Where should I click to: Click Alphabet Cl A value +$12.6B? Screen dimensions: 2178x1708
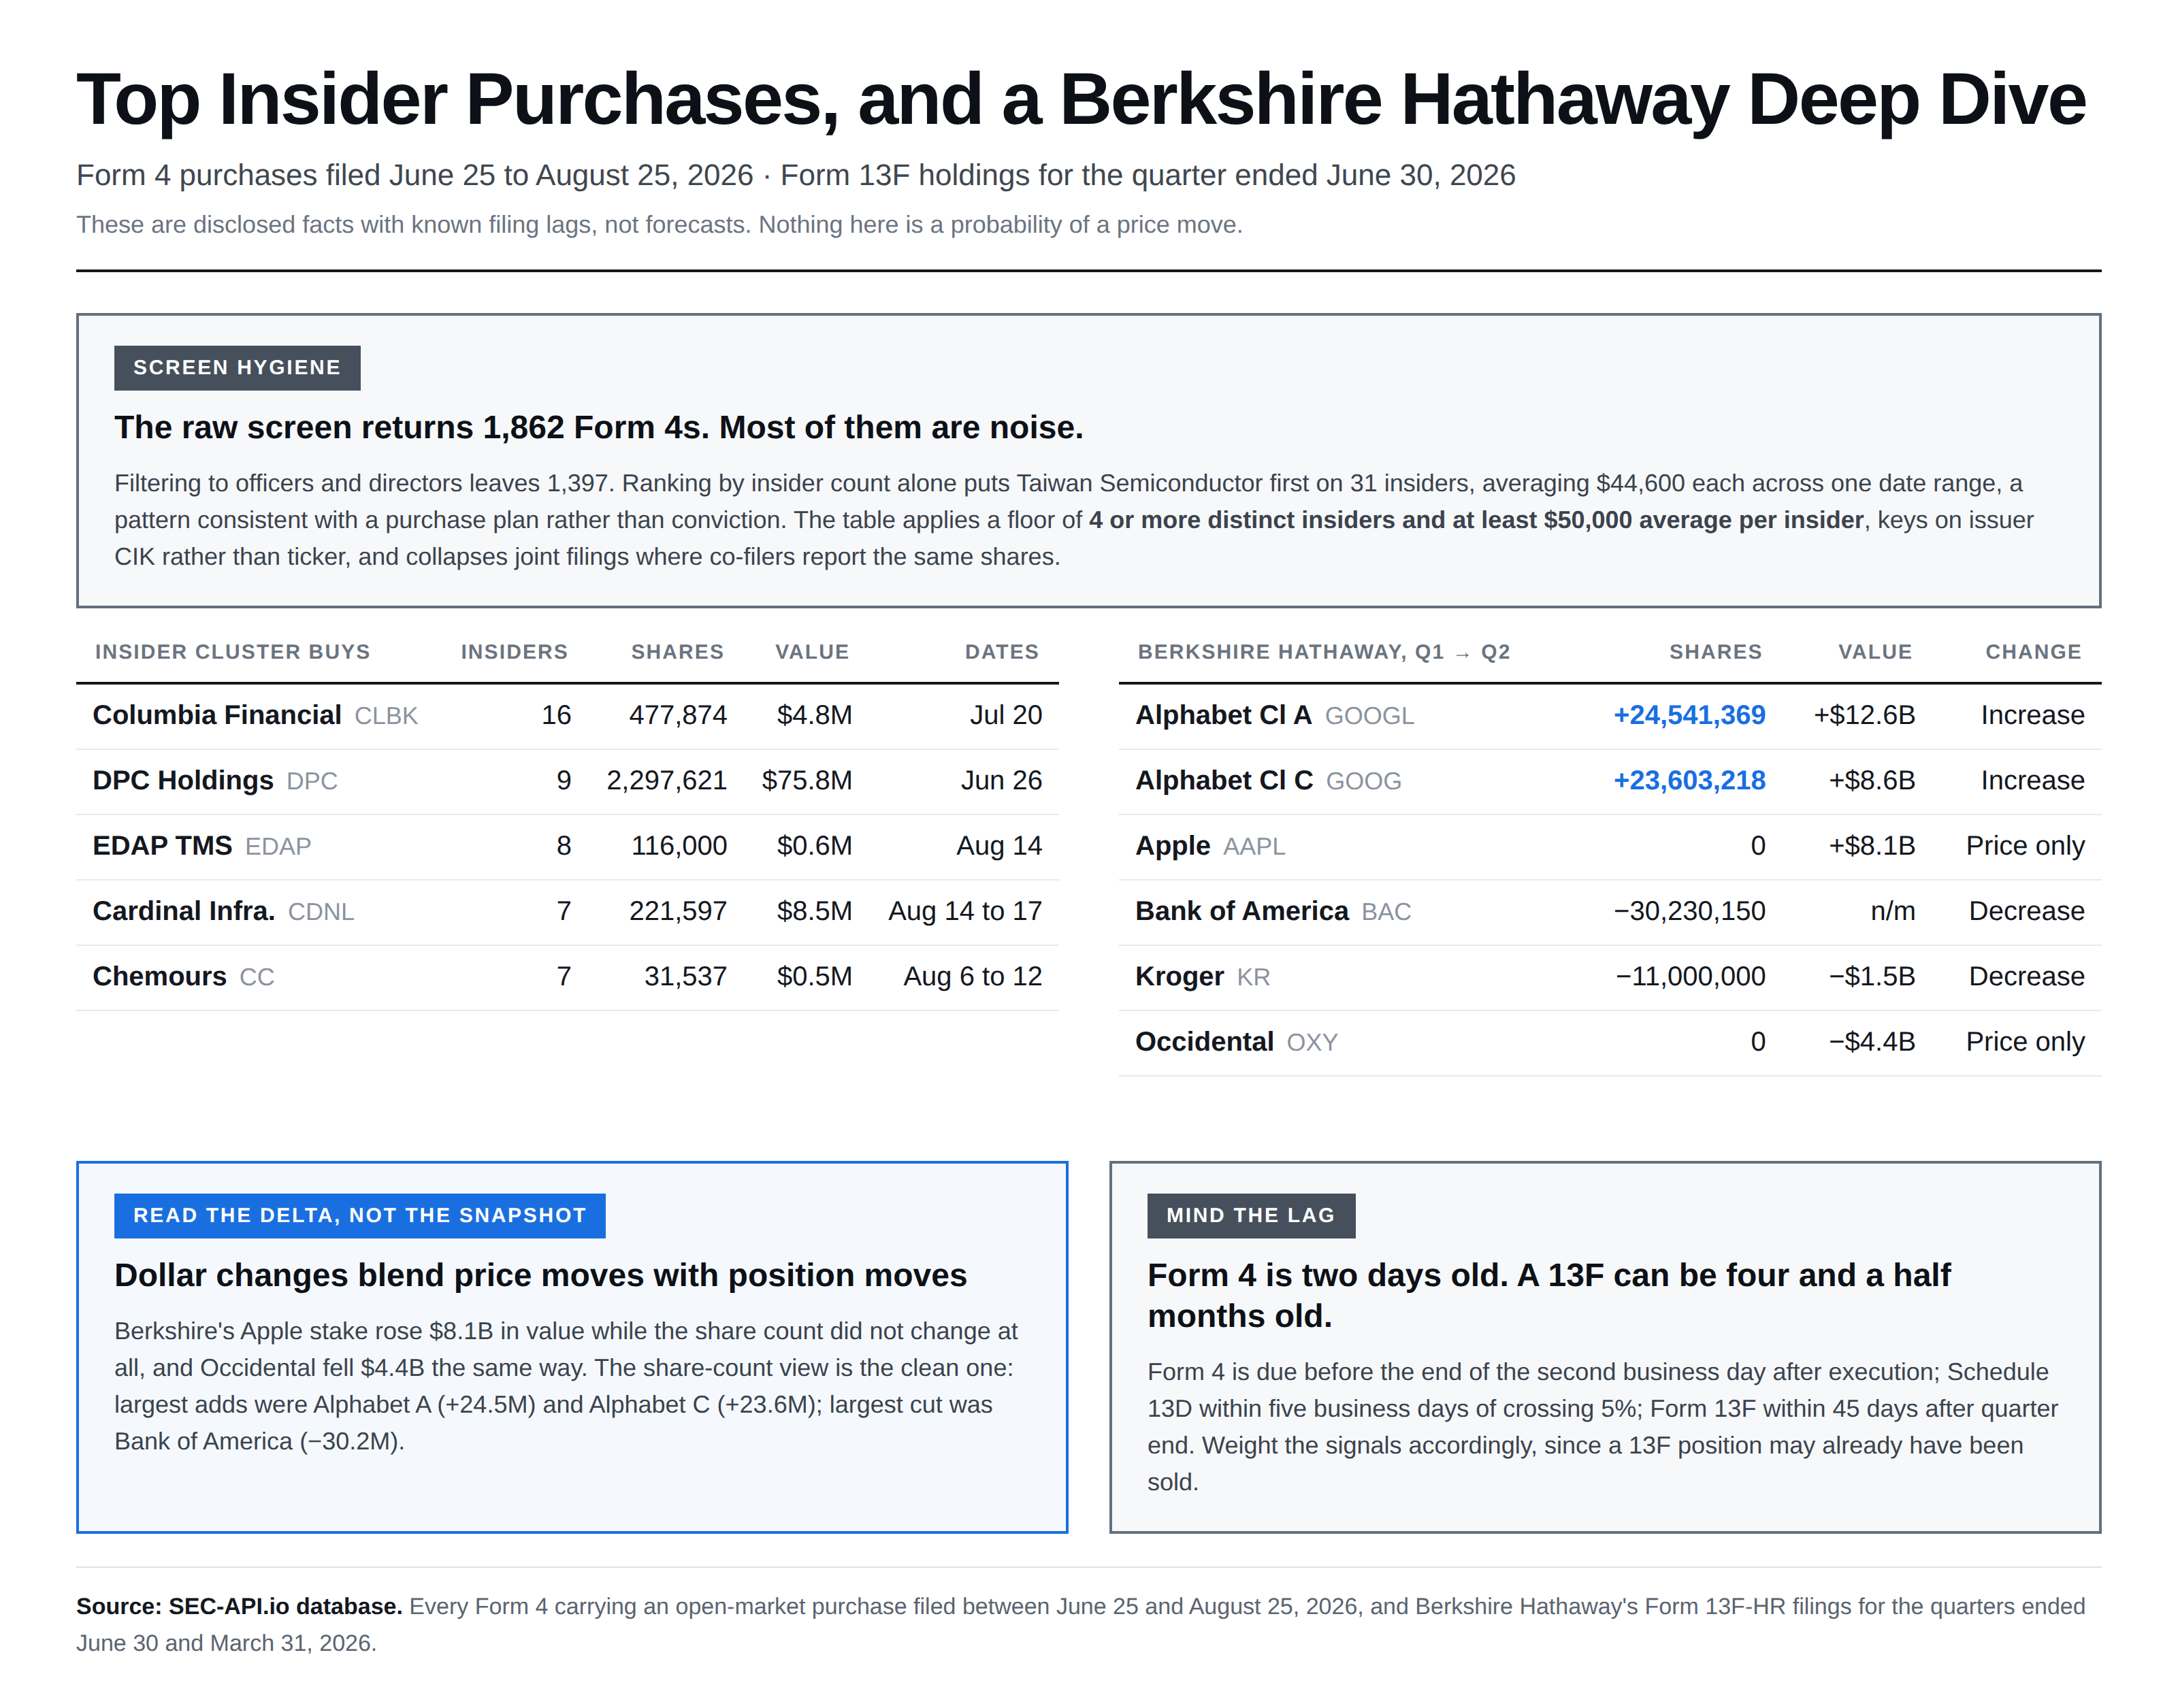coord(1865,715)
